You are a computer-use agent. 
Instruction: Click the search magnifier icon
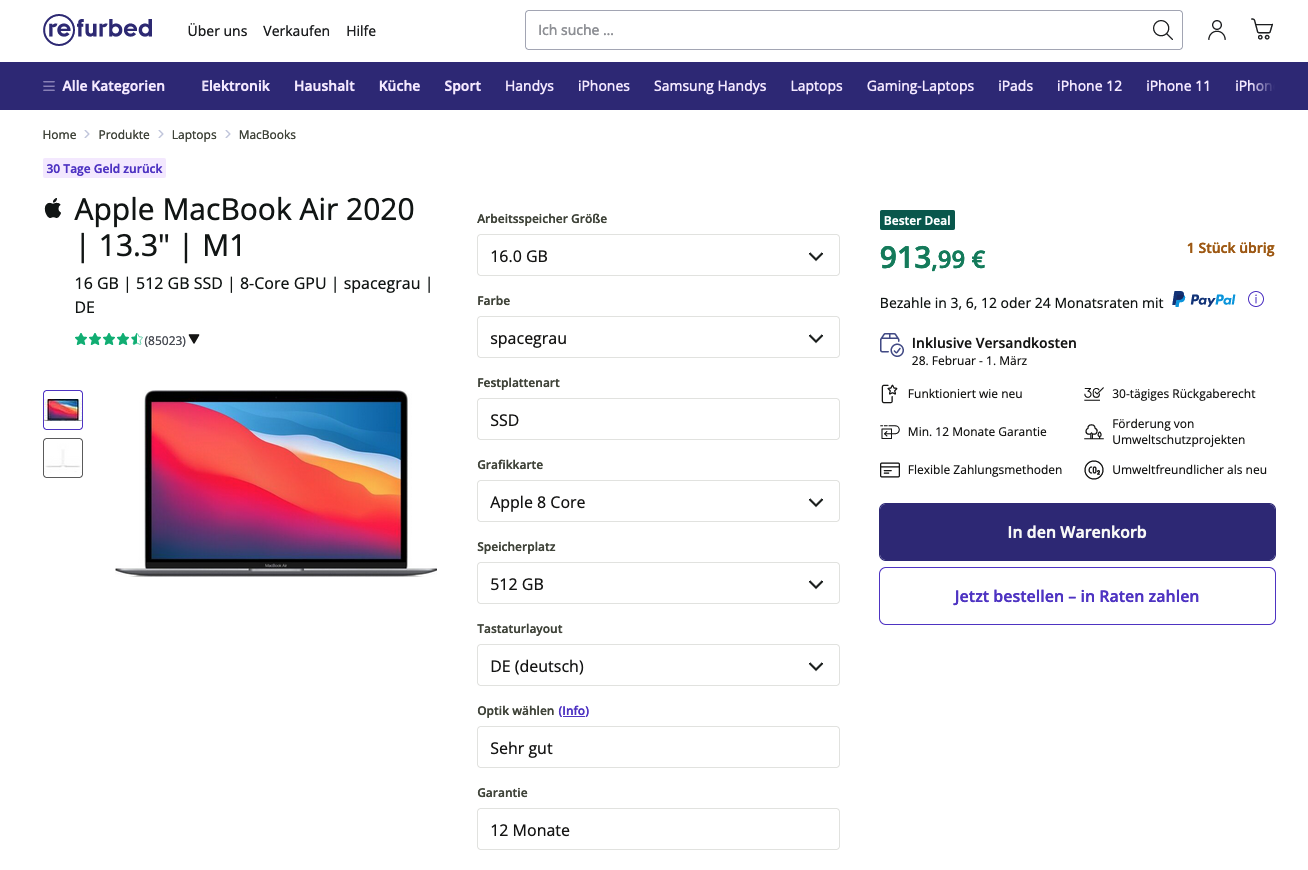click(1162, 30)
